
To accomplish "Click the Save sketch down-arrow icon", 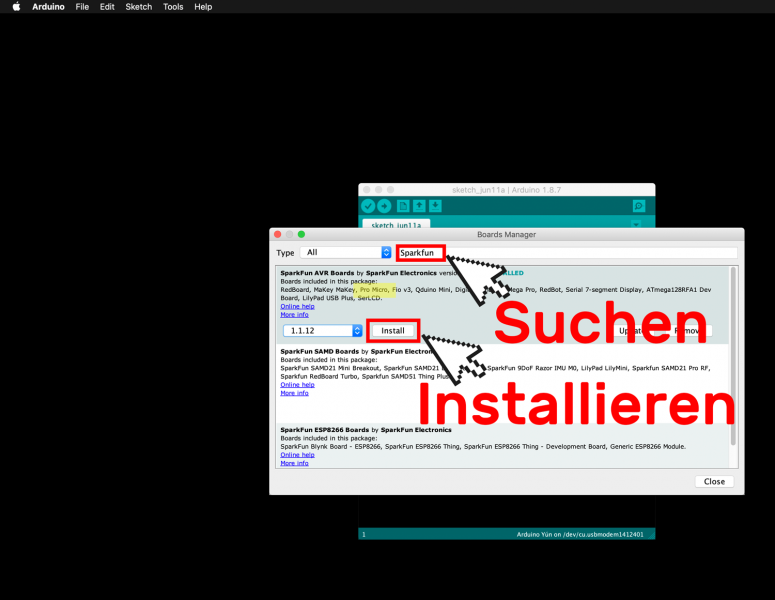I will coord(435,206).
